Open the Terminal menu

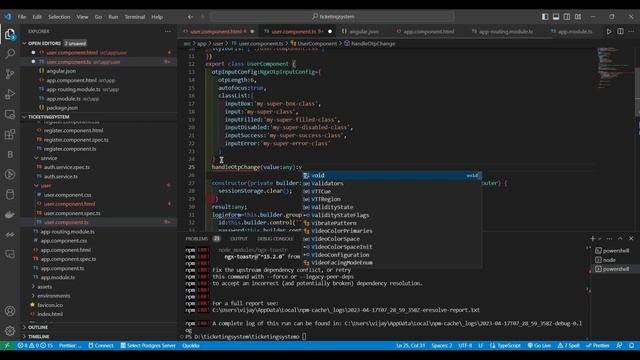135,17
